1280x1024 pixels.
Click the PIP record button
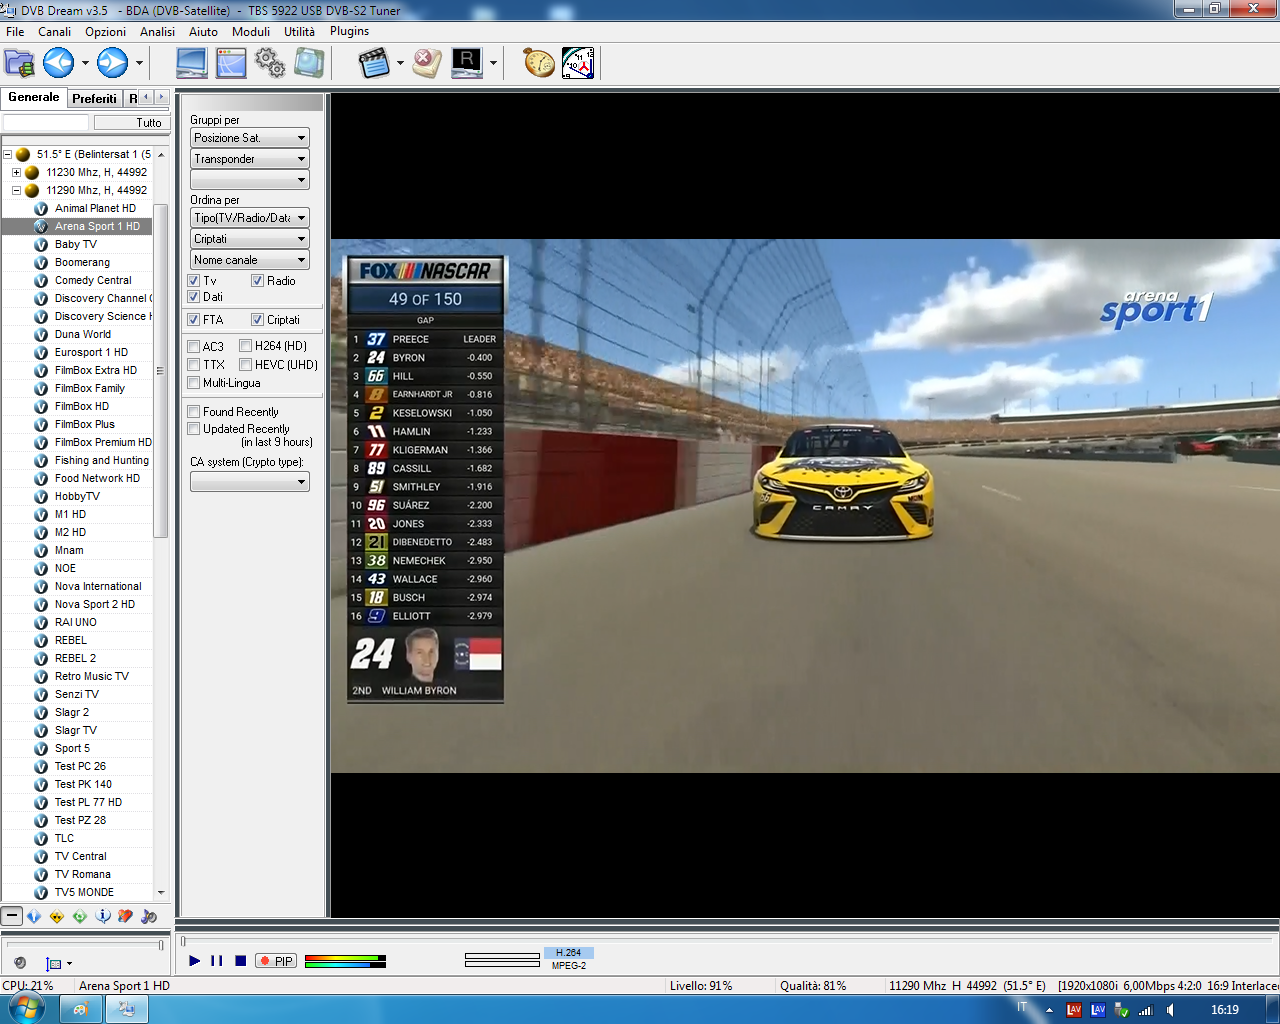click(276, 961)
